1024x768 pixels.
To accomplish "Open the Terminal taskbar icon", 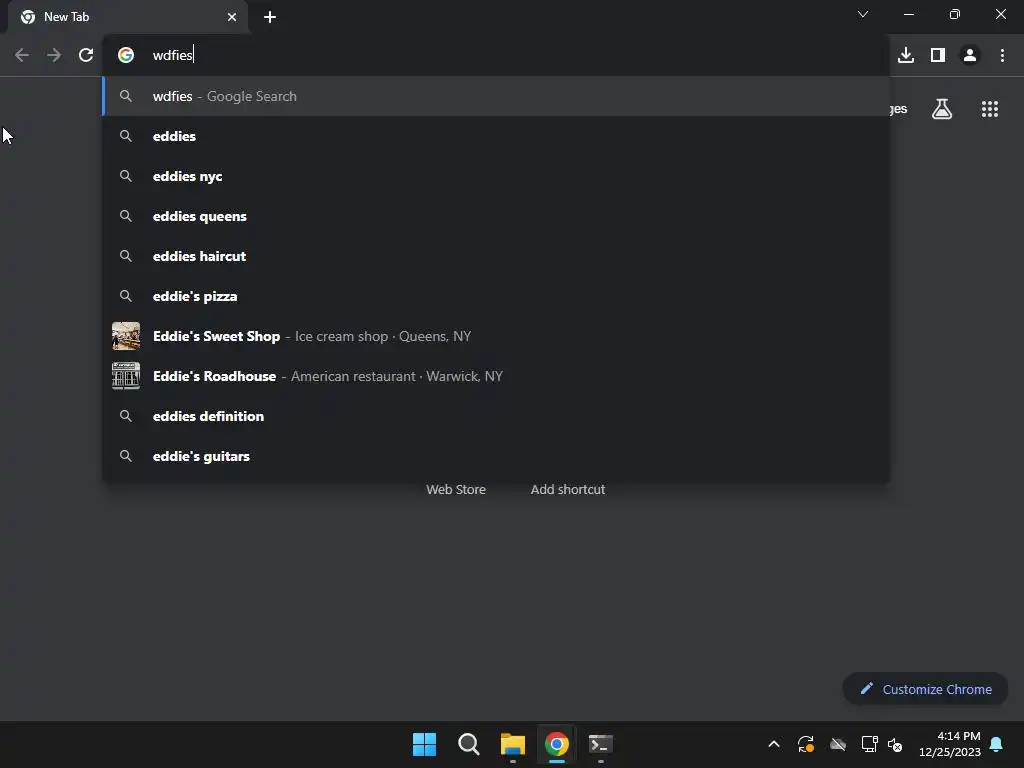I will [601, 744].
